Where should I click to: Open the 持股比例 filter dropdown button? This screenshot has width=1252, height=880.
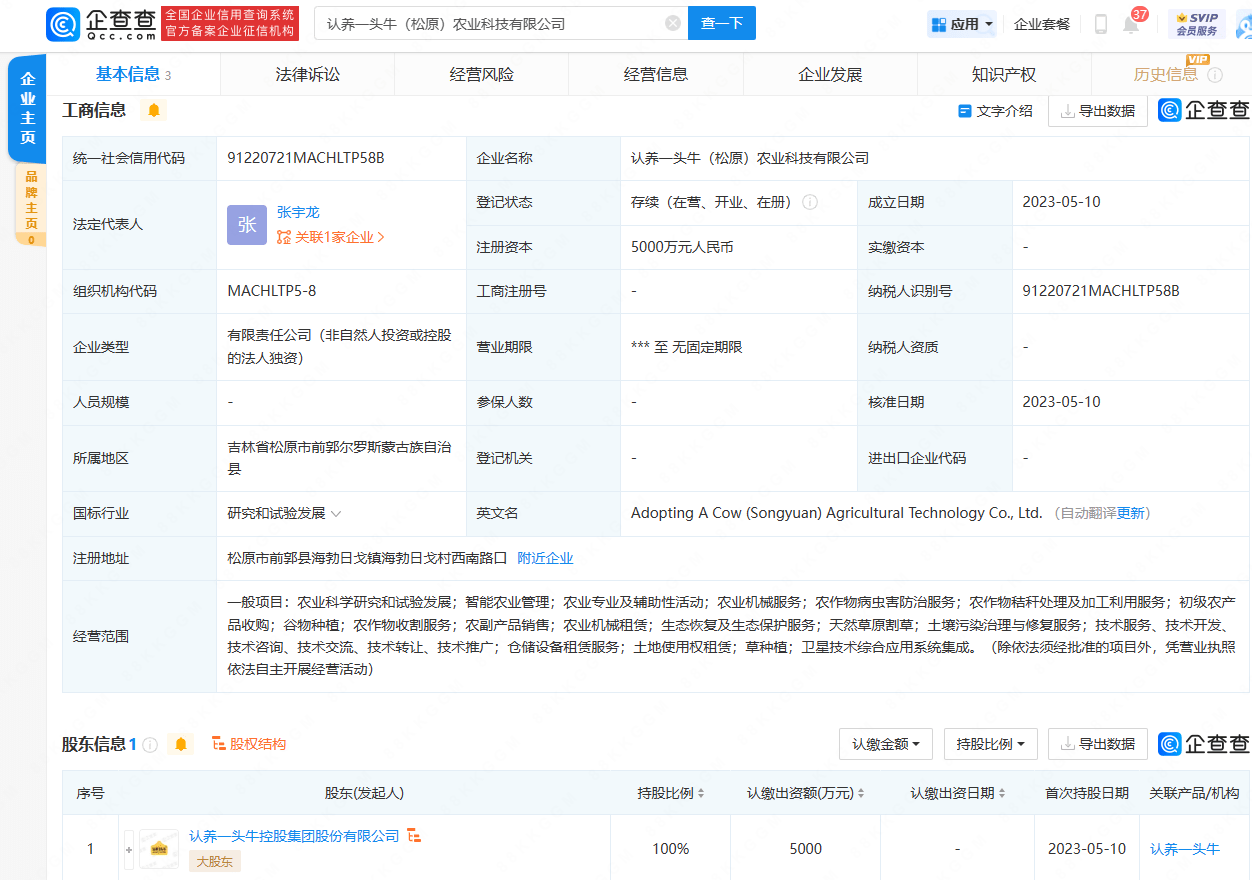[990, 744]
